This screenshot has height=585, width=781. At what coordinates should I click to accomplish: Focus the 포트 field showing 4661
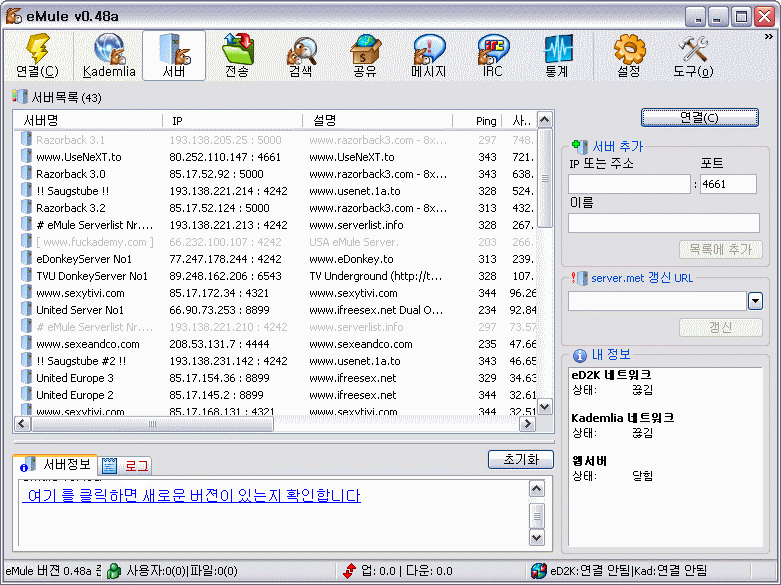(728, 184)
